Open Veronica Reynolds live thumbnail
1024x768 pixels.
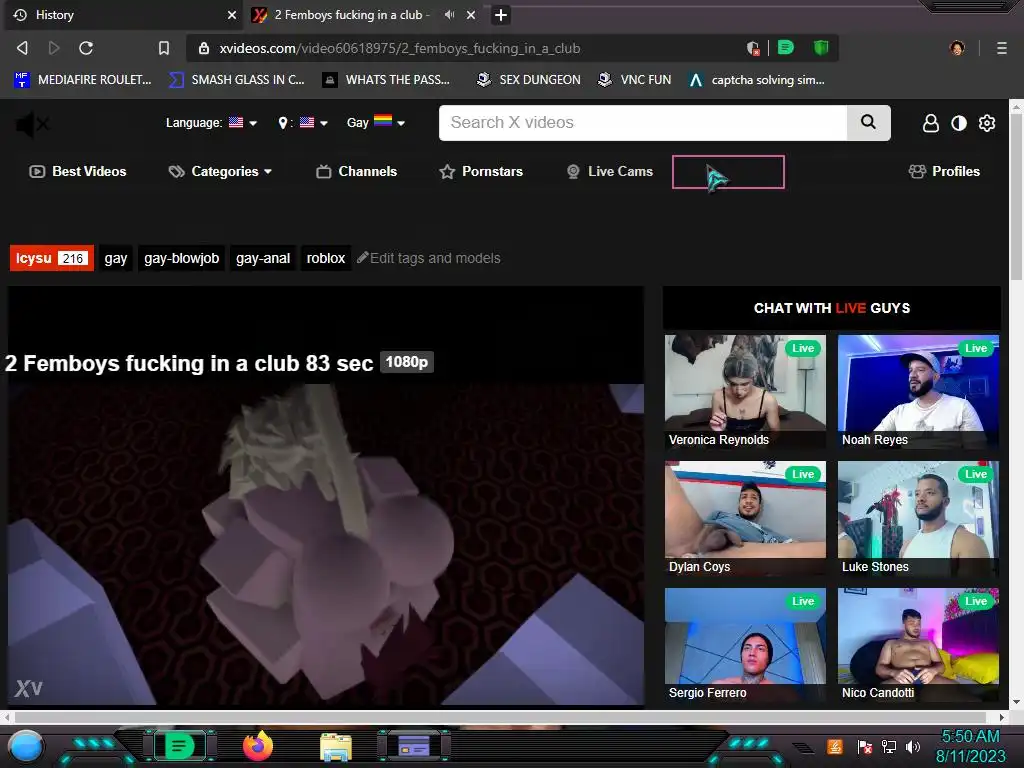745,392
